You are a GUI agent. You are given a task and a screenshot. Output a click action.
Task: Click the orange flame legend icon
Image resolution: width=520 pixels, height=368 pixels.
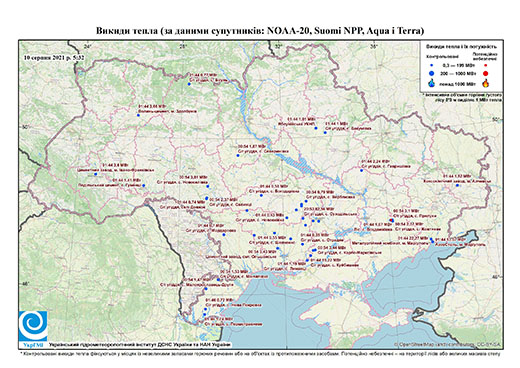click(x=486, y=83)
